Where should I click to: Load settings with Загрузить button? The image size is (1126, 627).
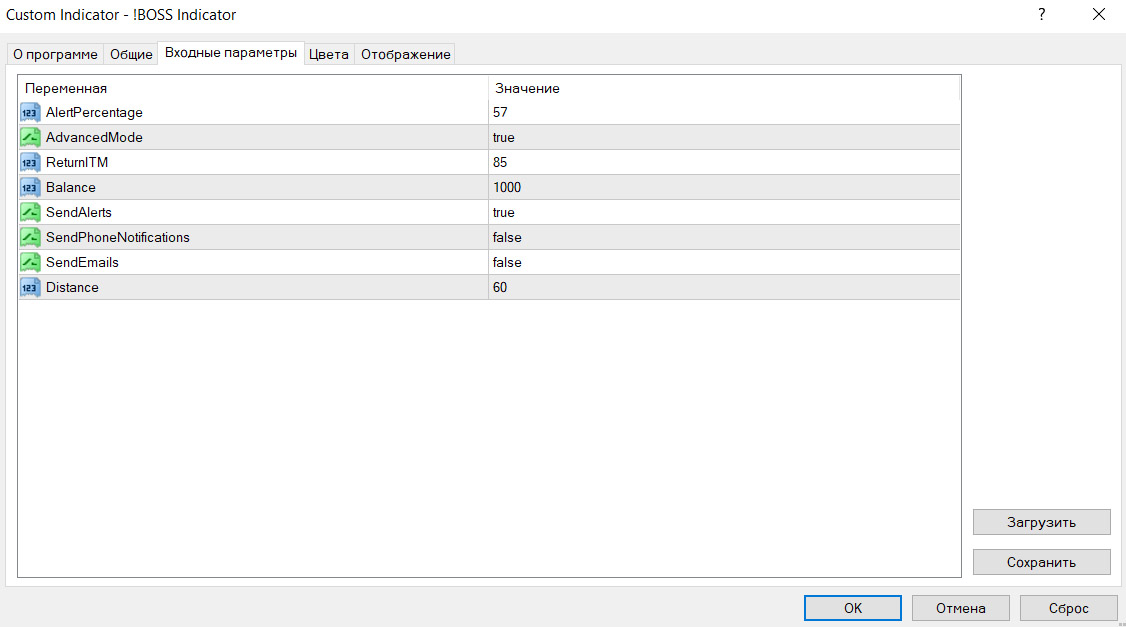point(1041,522)
